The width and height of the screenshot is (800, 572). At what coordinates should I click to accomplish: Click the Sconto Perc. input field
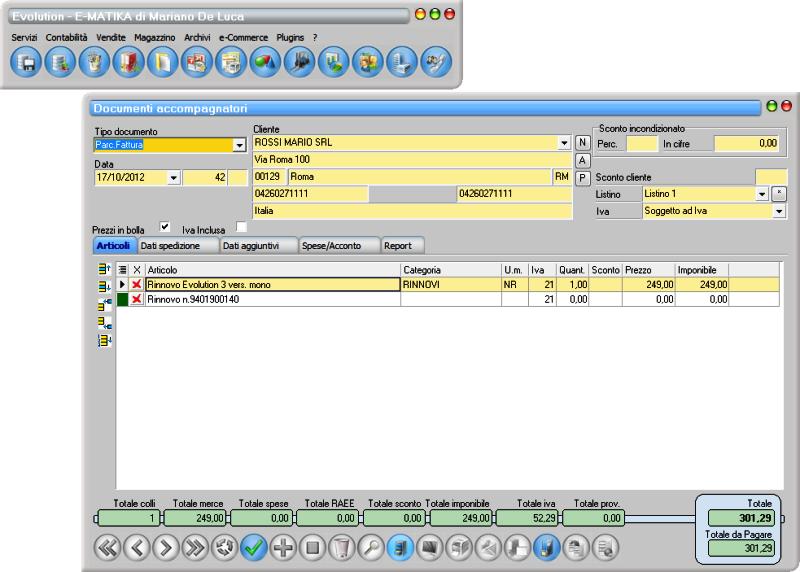642,144
